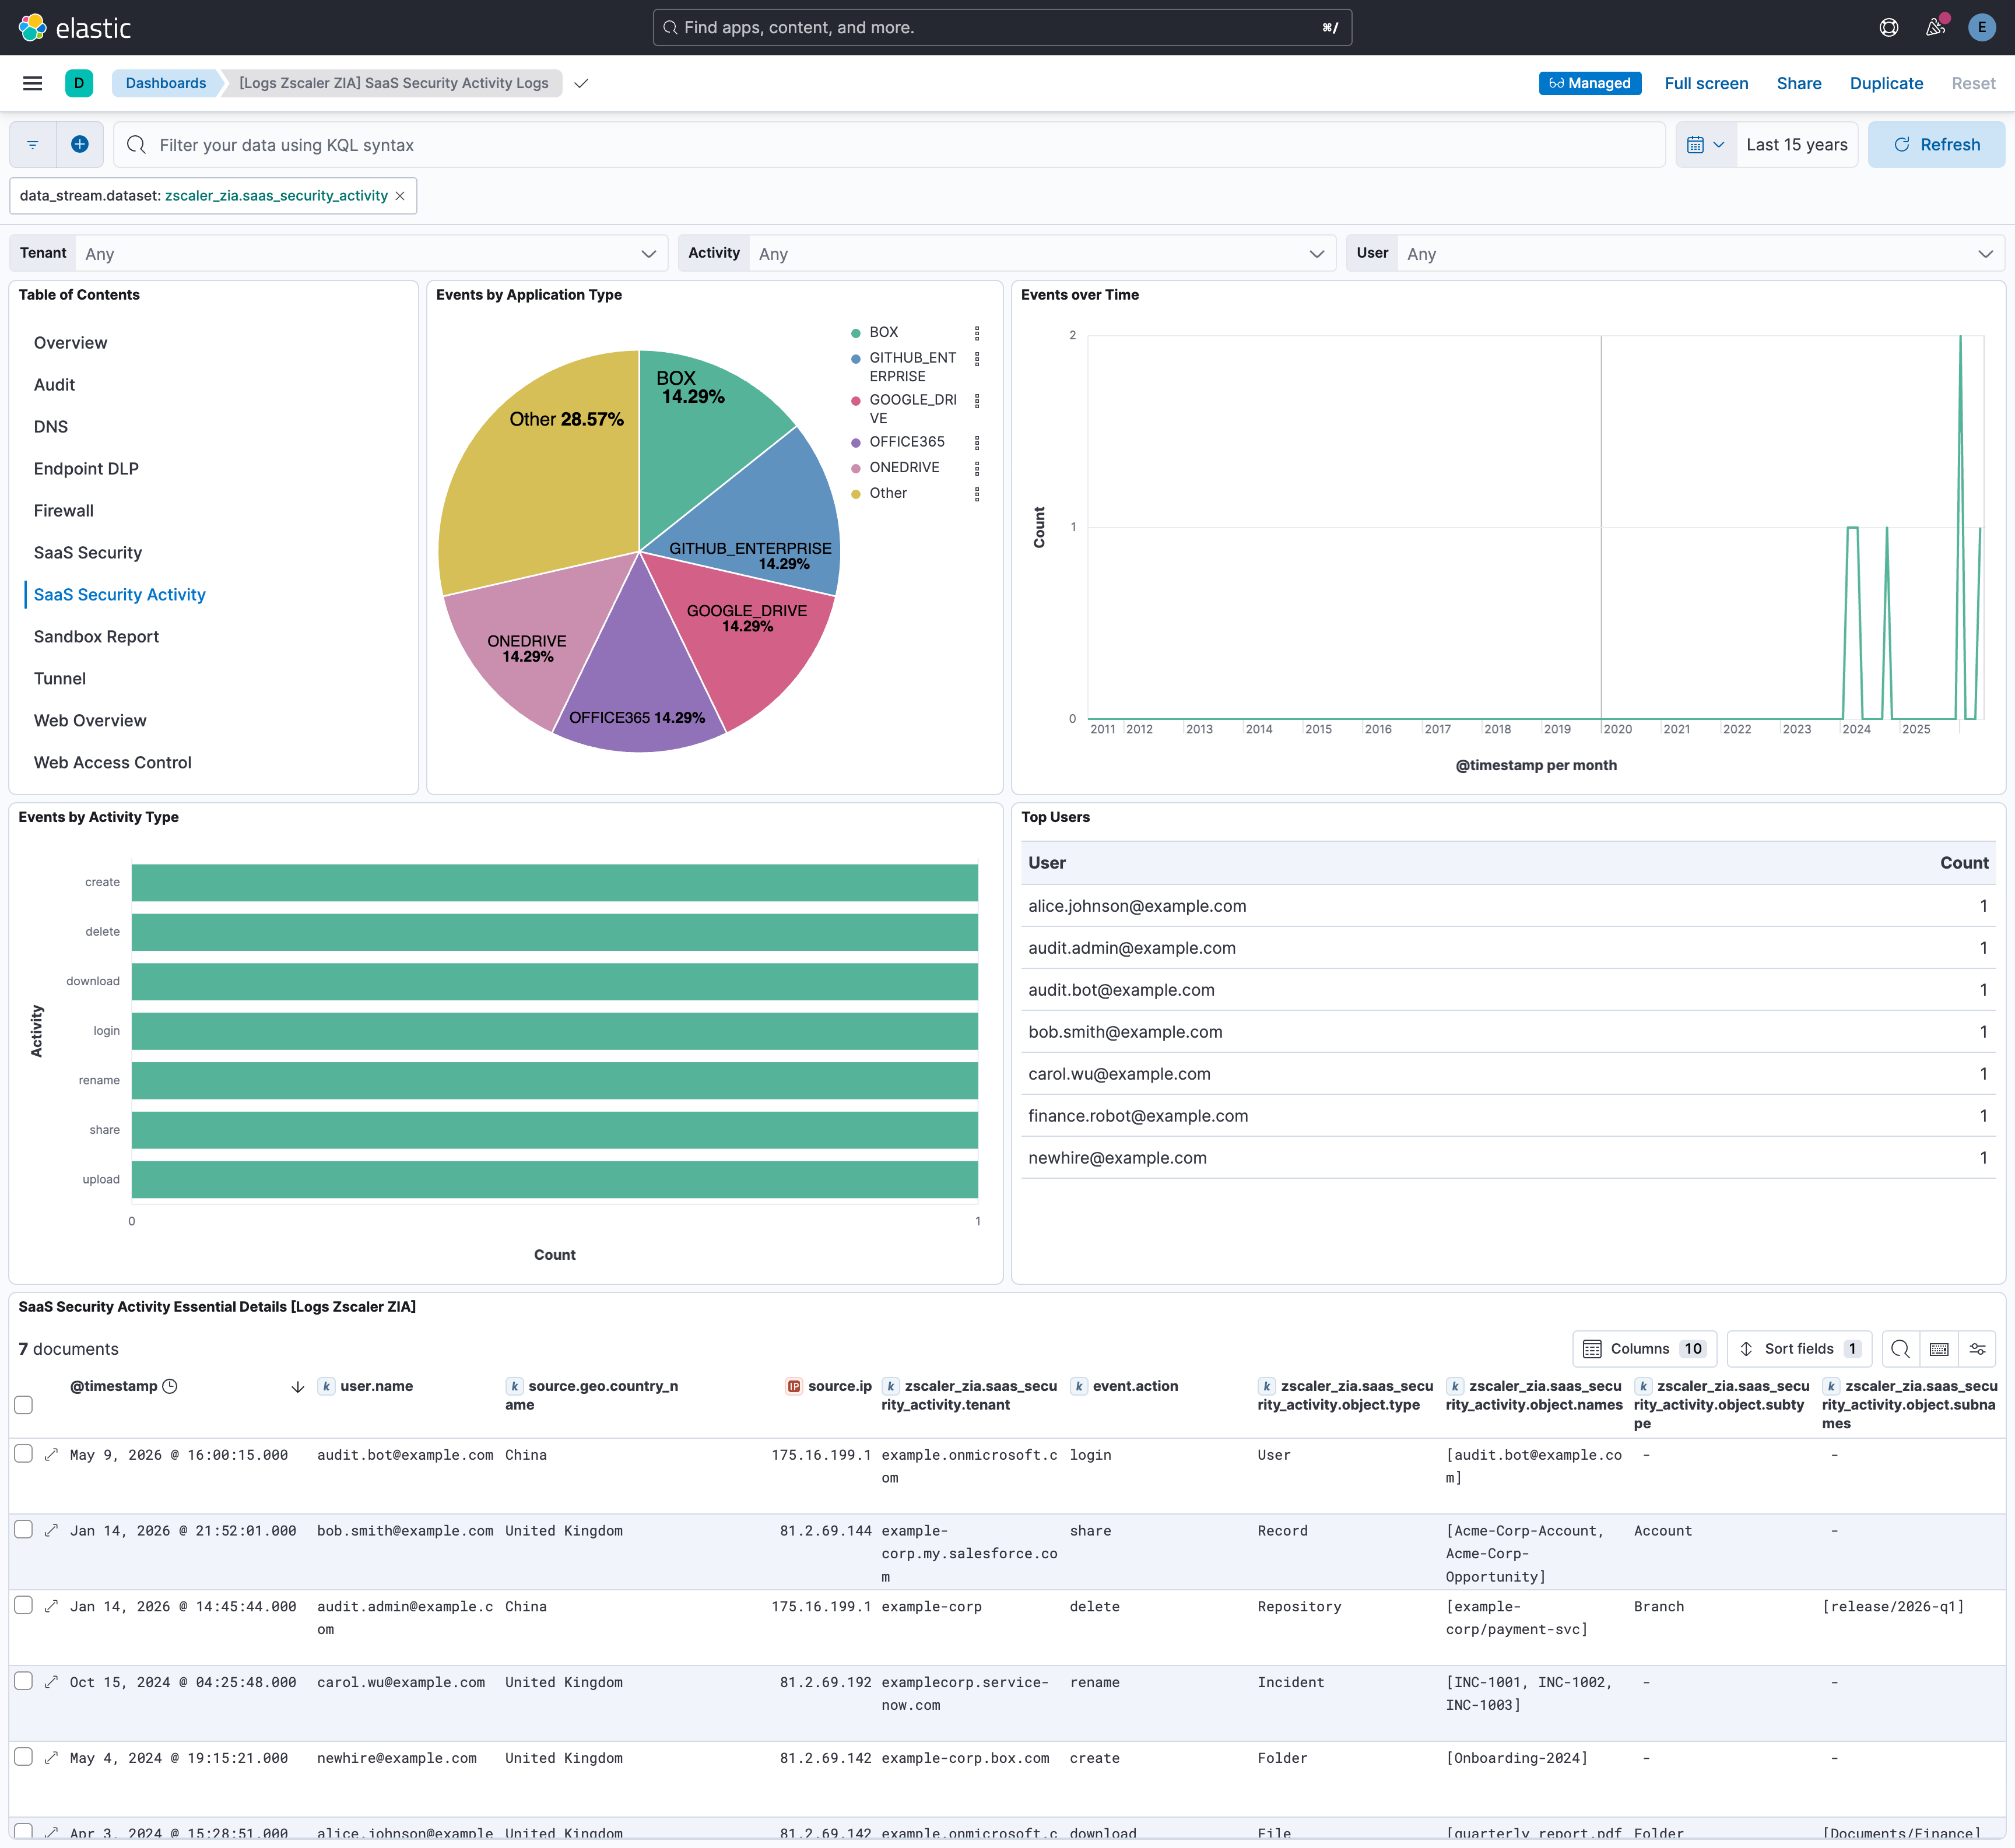This screenshot has height=1848, width=2015.
Task: Click the green D space avatar
Action: point(79,83)
